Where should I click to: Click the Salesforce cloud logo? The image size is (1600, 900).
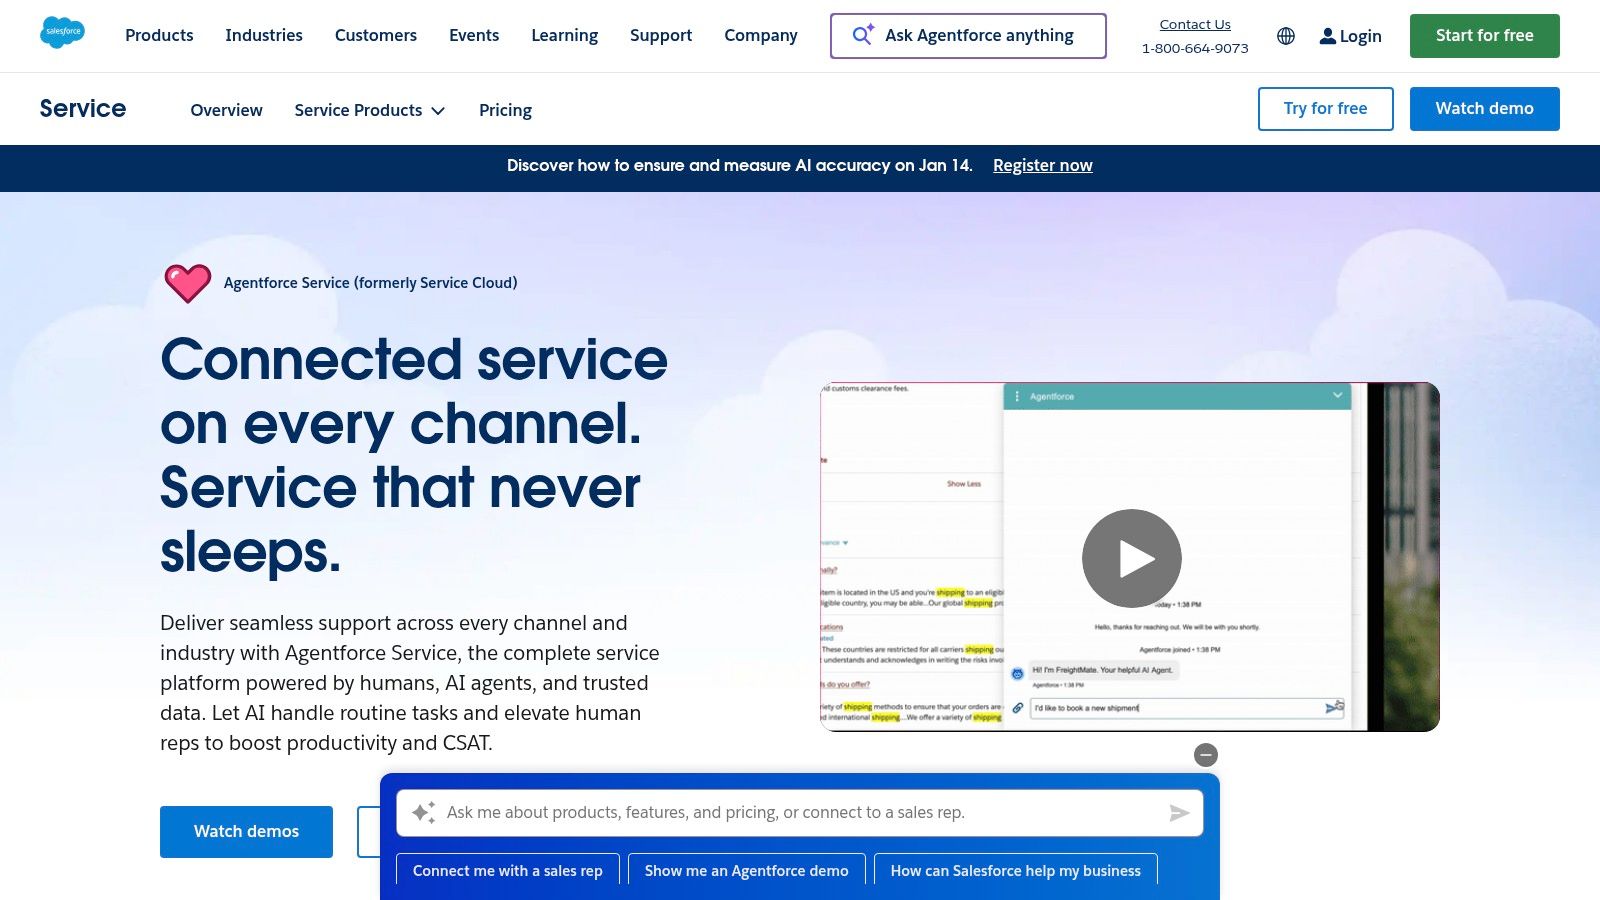point(62,32)
